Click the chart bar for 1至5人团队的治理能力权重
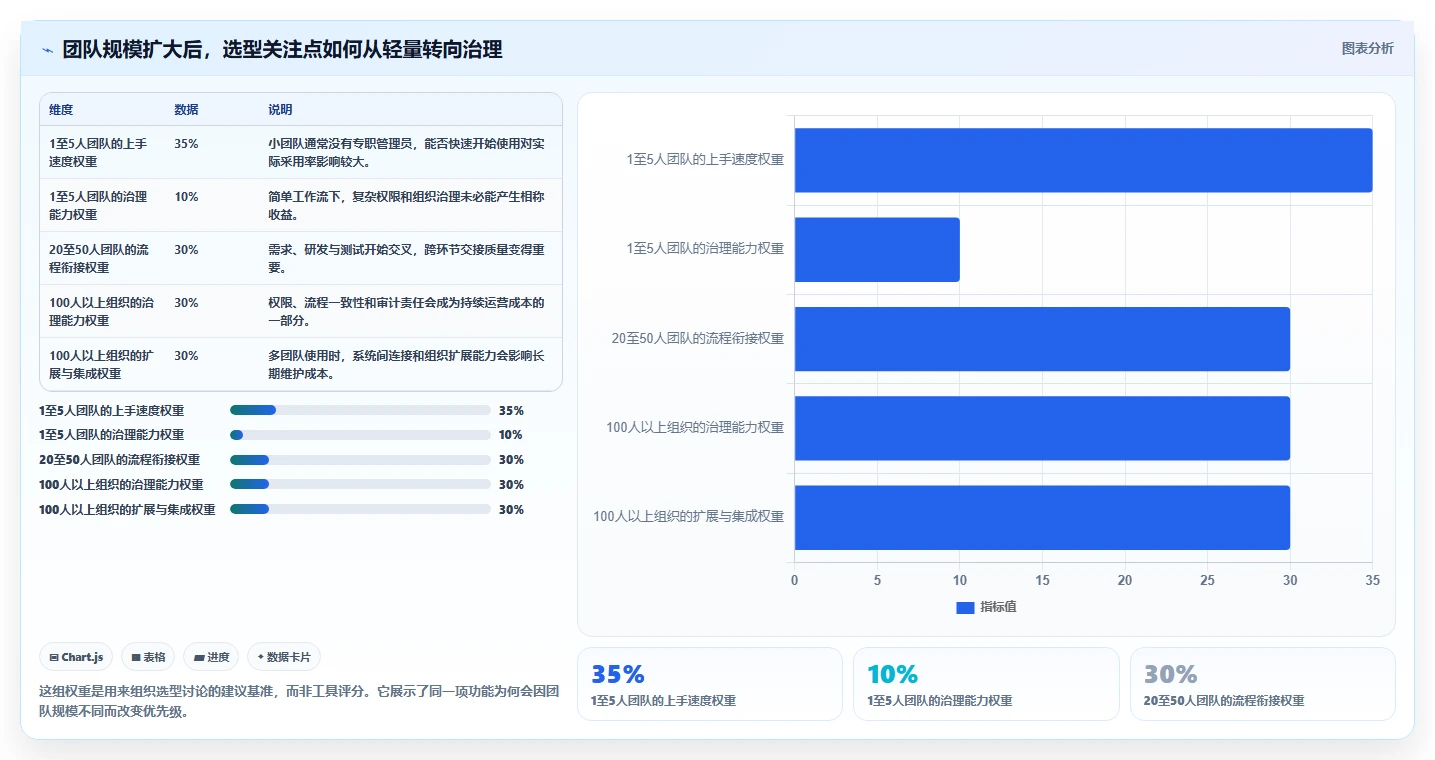1435x760 pixels. (x=877, y=250)
